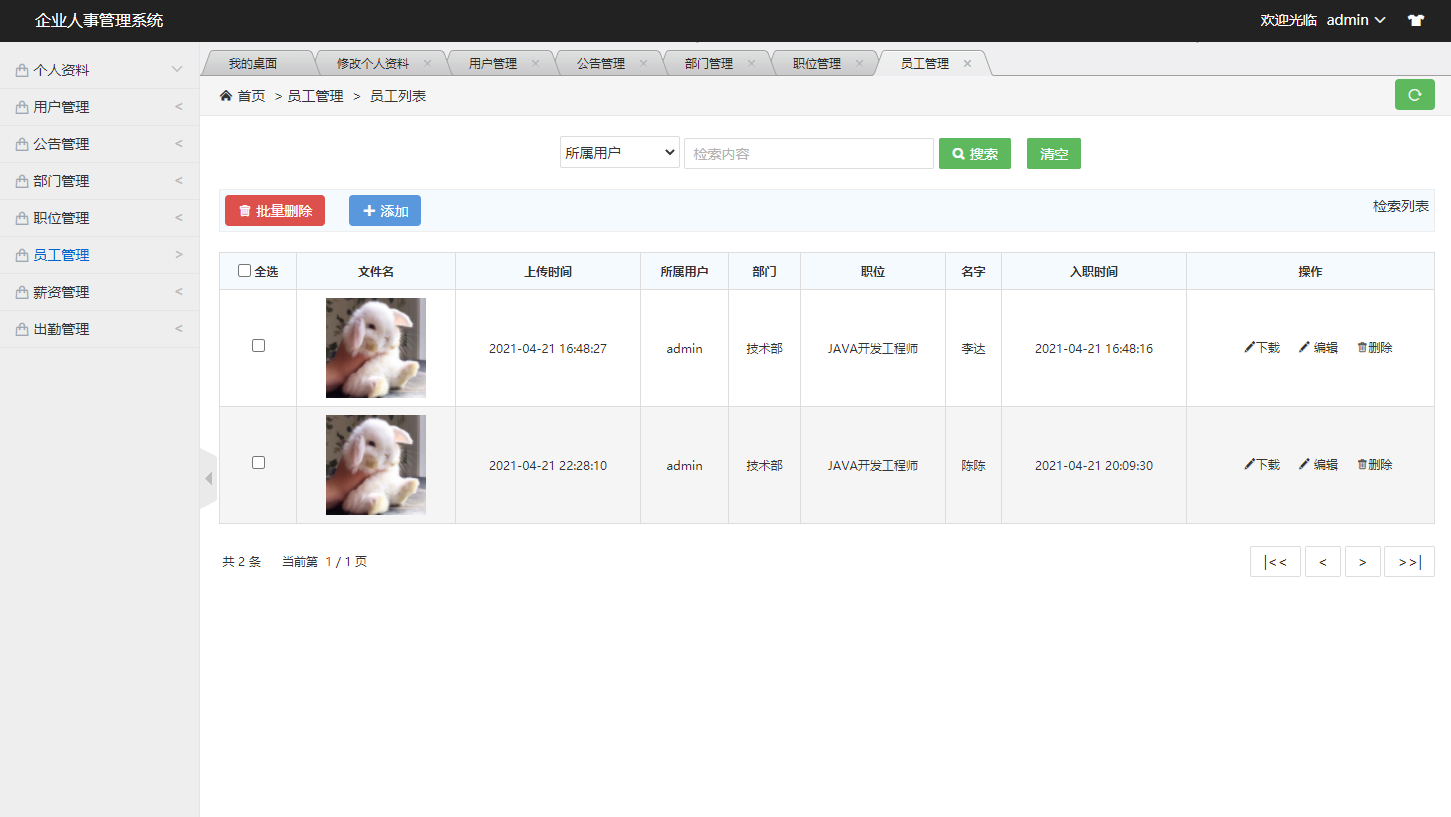The height and width of the screenshot is (817, 1451).
Task: Click the 检索内容 search input field
Action: 808,154
